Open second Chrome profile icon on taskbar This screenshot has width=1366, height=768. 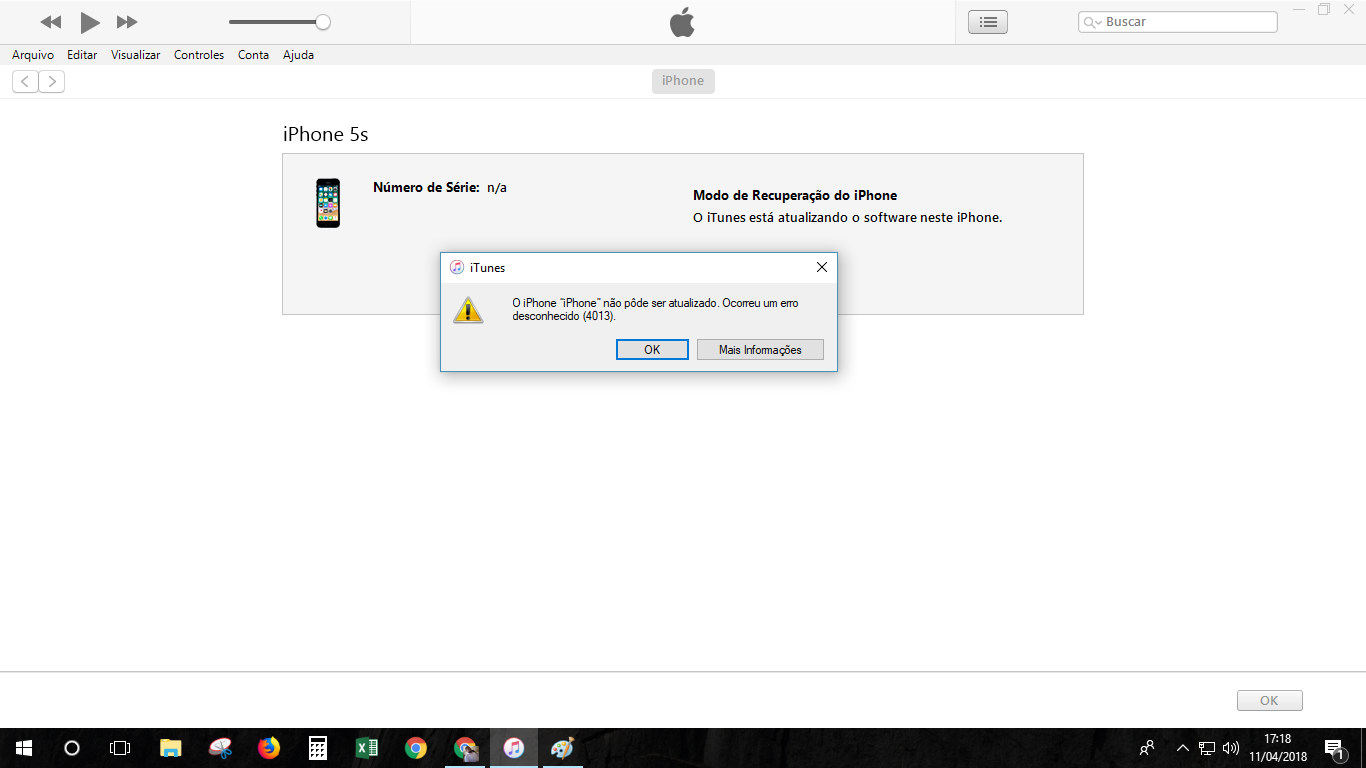coord(465,747)
